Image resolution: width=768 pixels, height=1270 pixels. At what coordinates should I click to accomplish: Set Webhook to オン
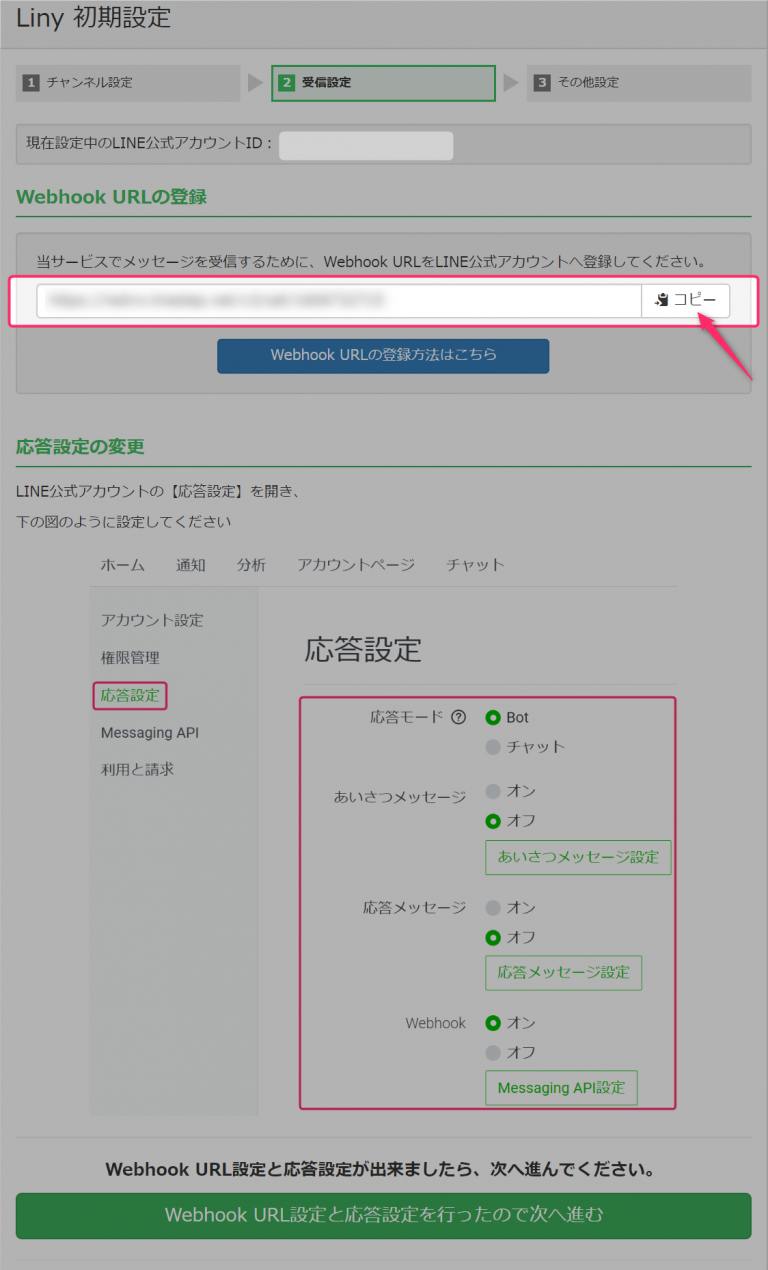pos(493,1023)
